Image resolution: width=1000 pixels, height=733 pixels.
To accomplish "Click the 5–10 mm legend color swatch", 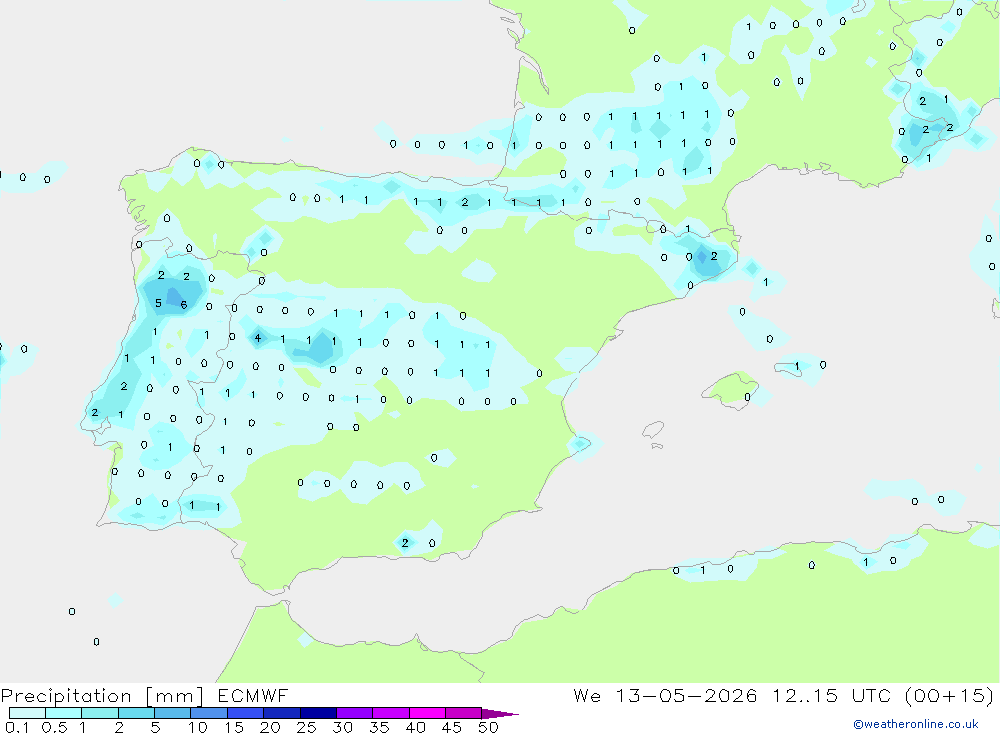I will click(172, 713).
